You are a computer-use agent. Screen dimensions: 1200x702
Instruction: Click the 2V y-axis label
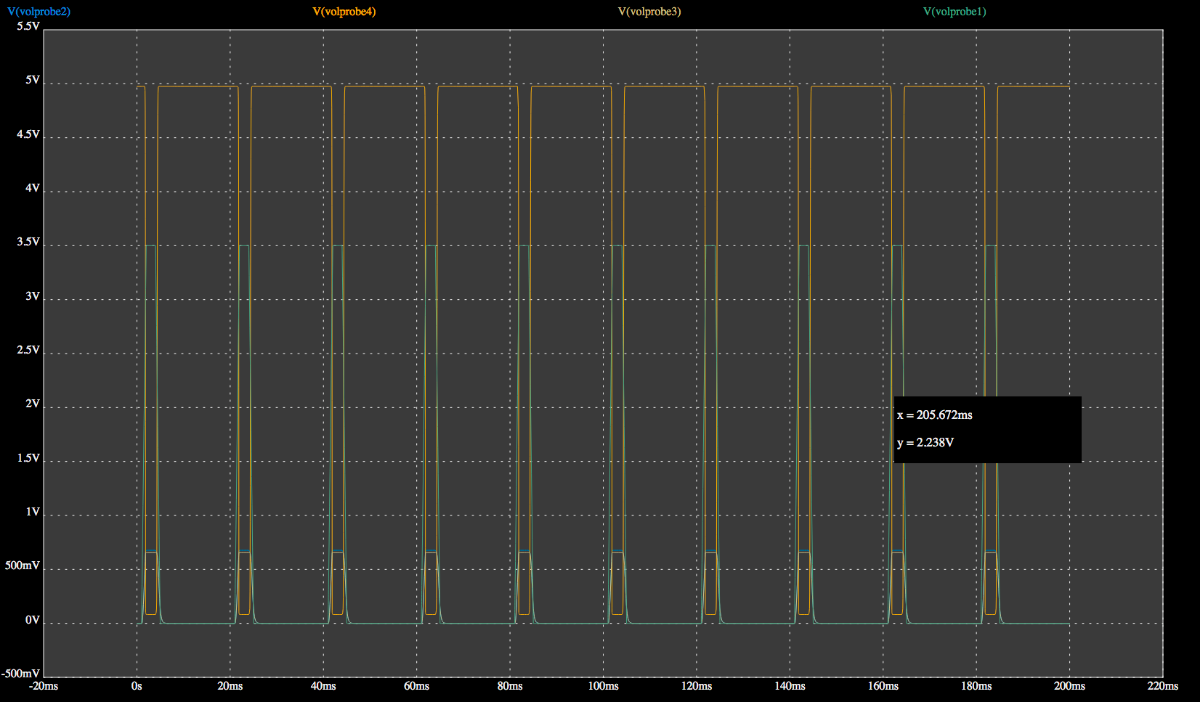tap(31, 404)
